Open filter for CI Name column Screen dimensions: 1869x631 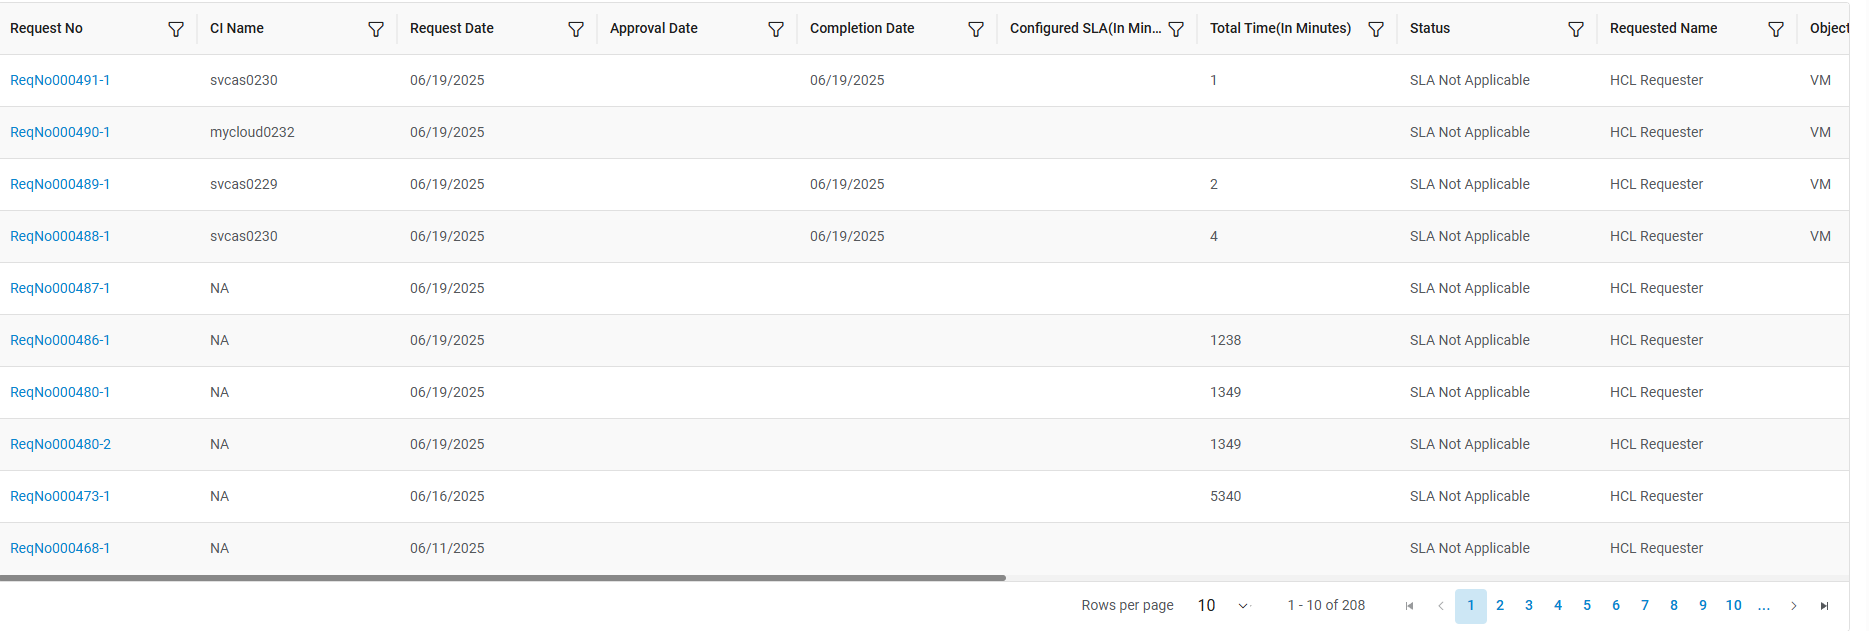(376, 29)
